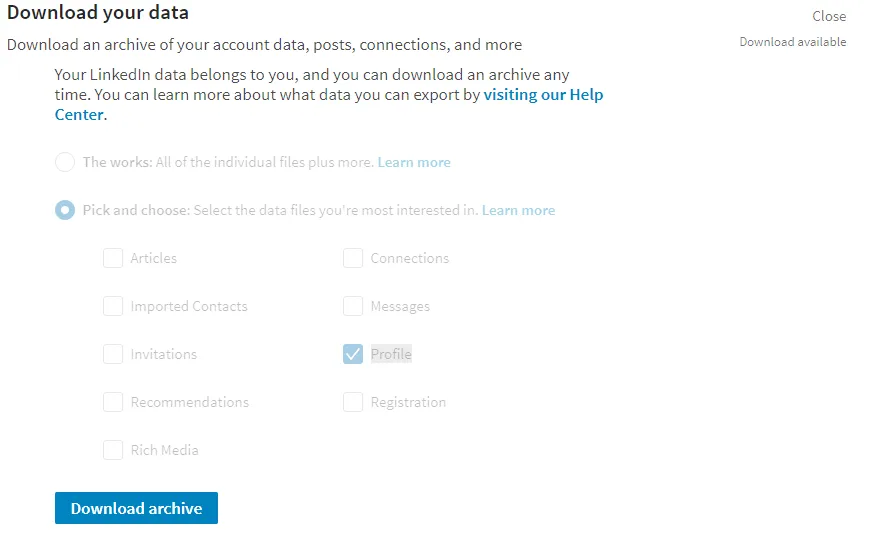Toggle the Invitations checkbox
870x544 pixels.
point(113,354)
